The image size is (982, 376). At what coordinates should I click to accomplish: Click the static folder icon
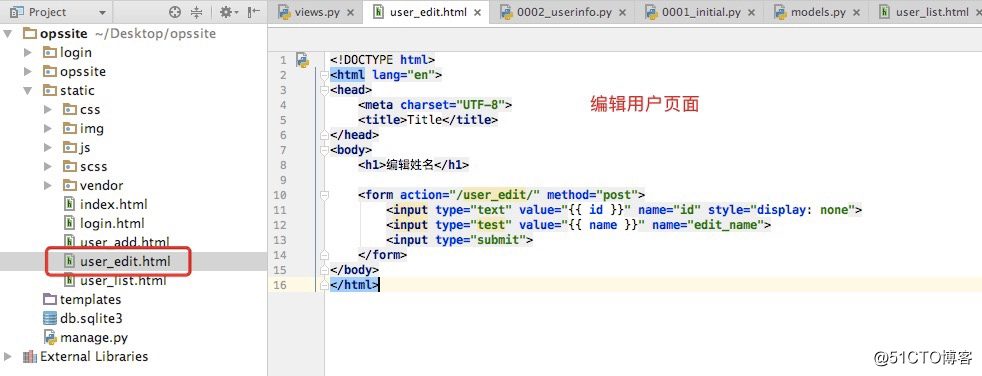click(x=50, y=90)
